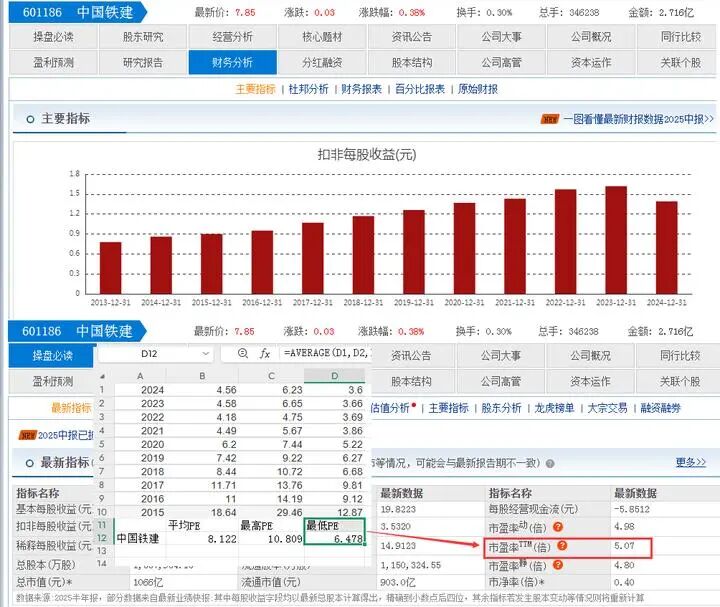Click cell A12 labeled 中国铁建
This screenshot has height=607, width=720.
pos(140,539)
